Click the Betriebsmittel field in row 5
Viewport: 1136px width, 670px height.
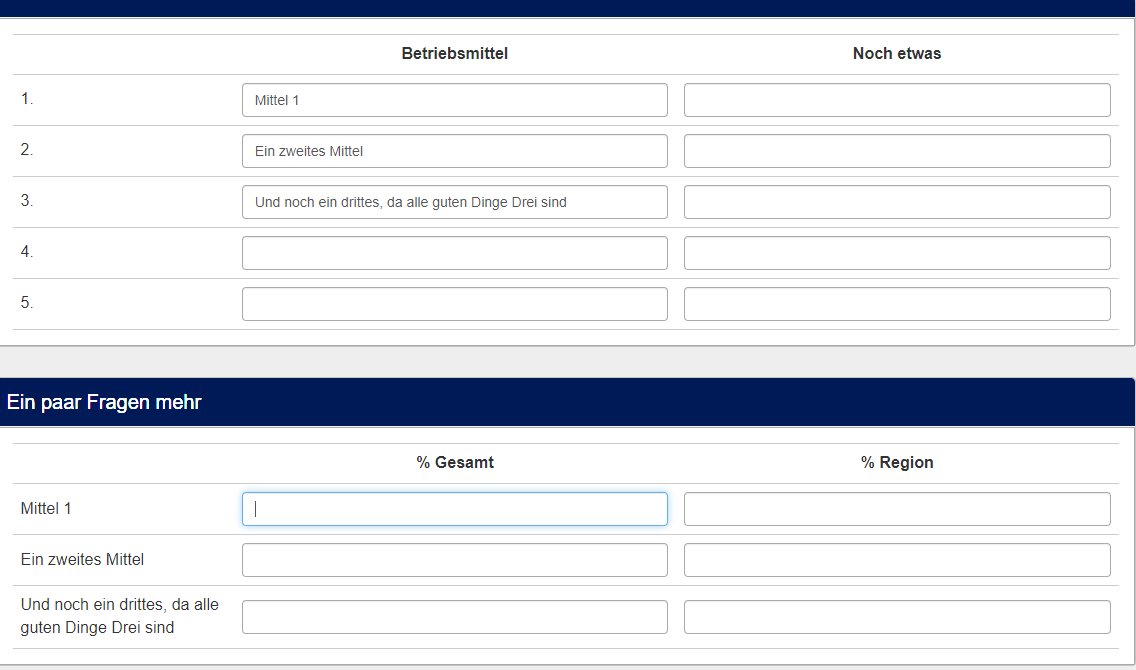point(454,304)
